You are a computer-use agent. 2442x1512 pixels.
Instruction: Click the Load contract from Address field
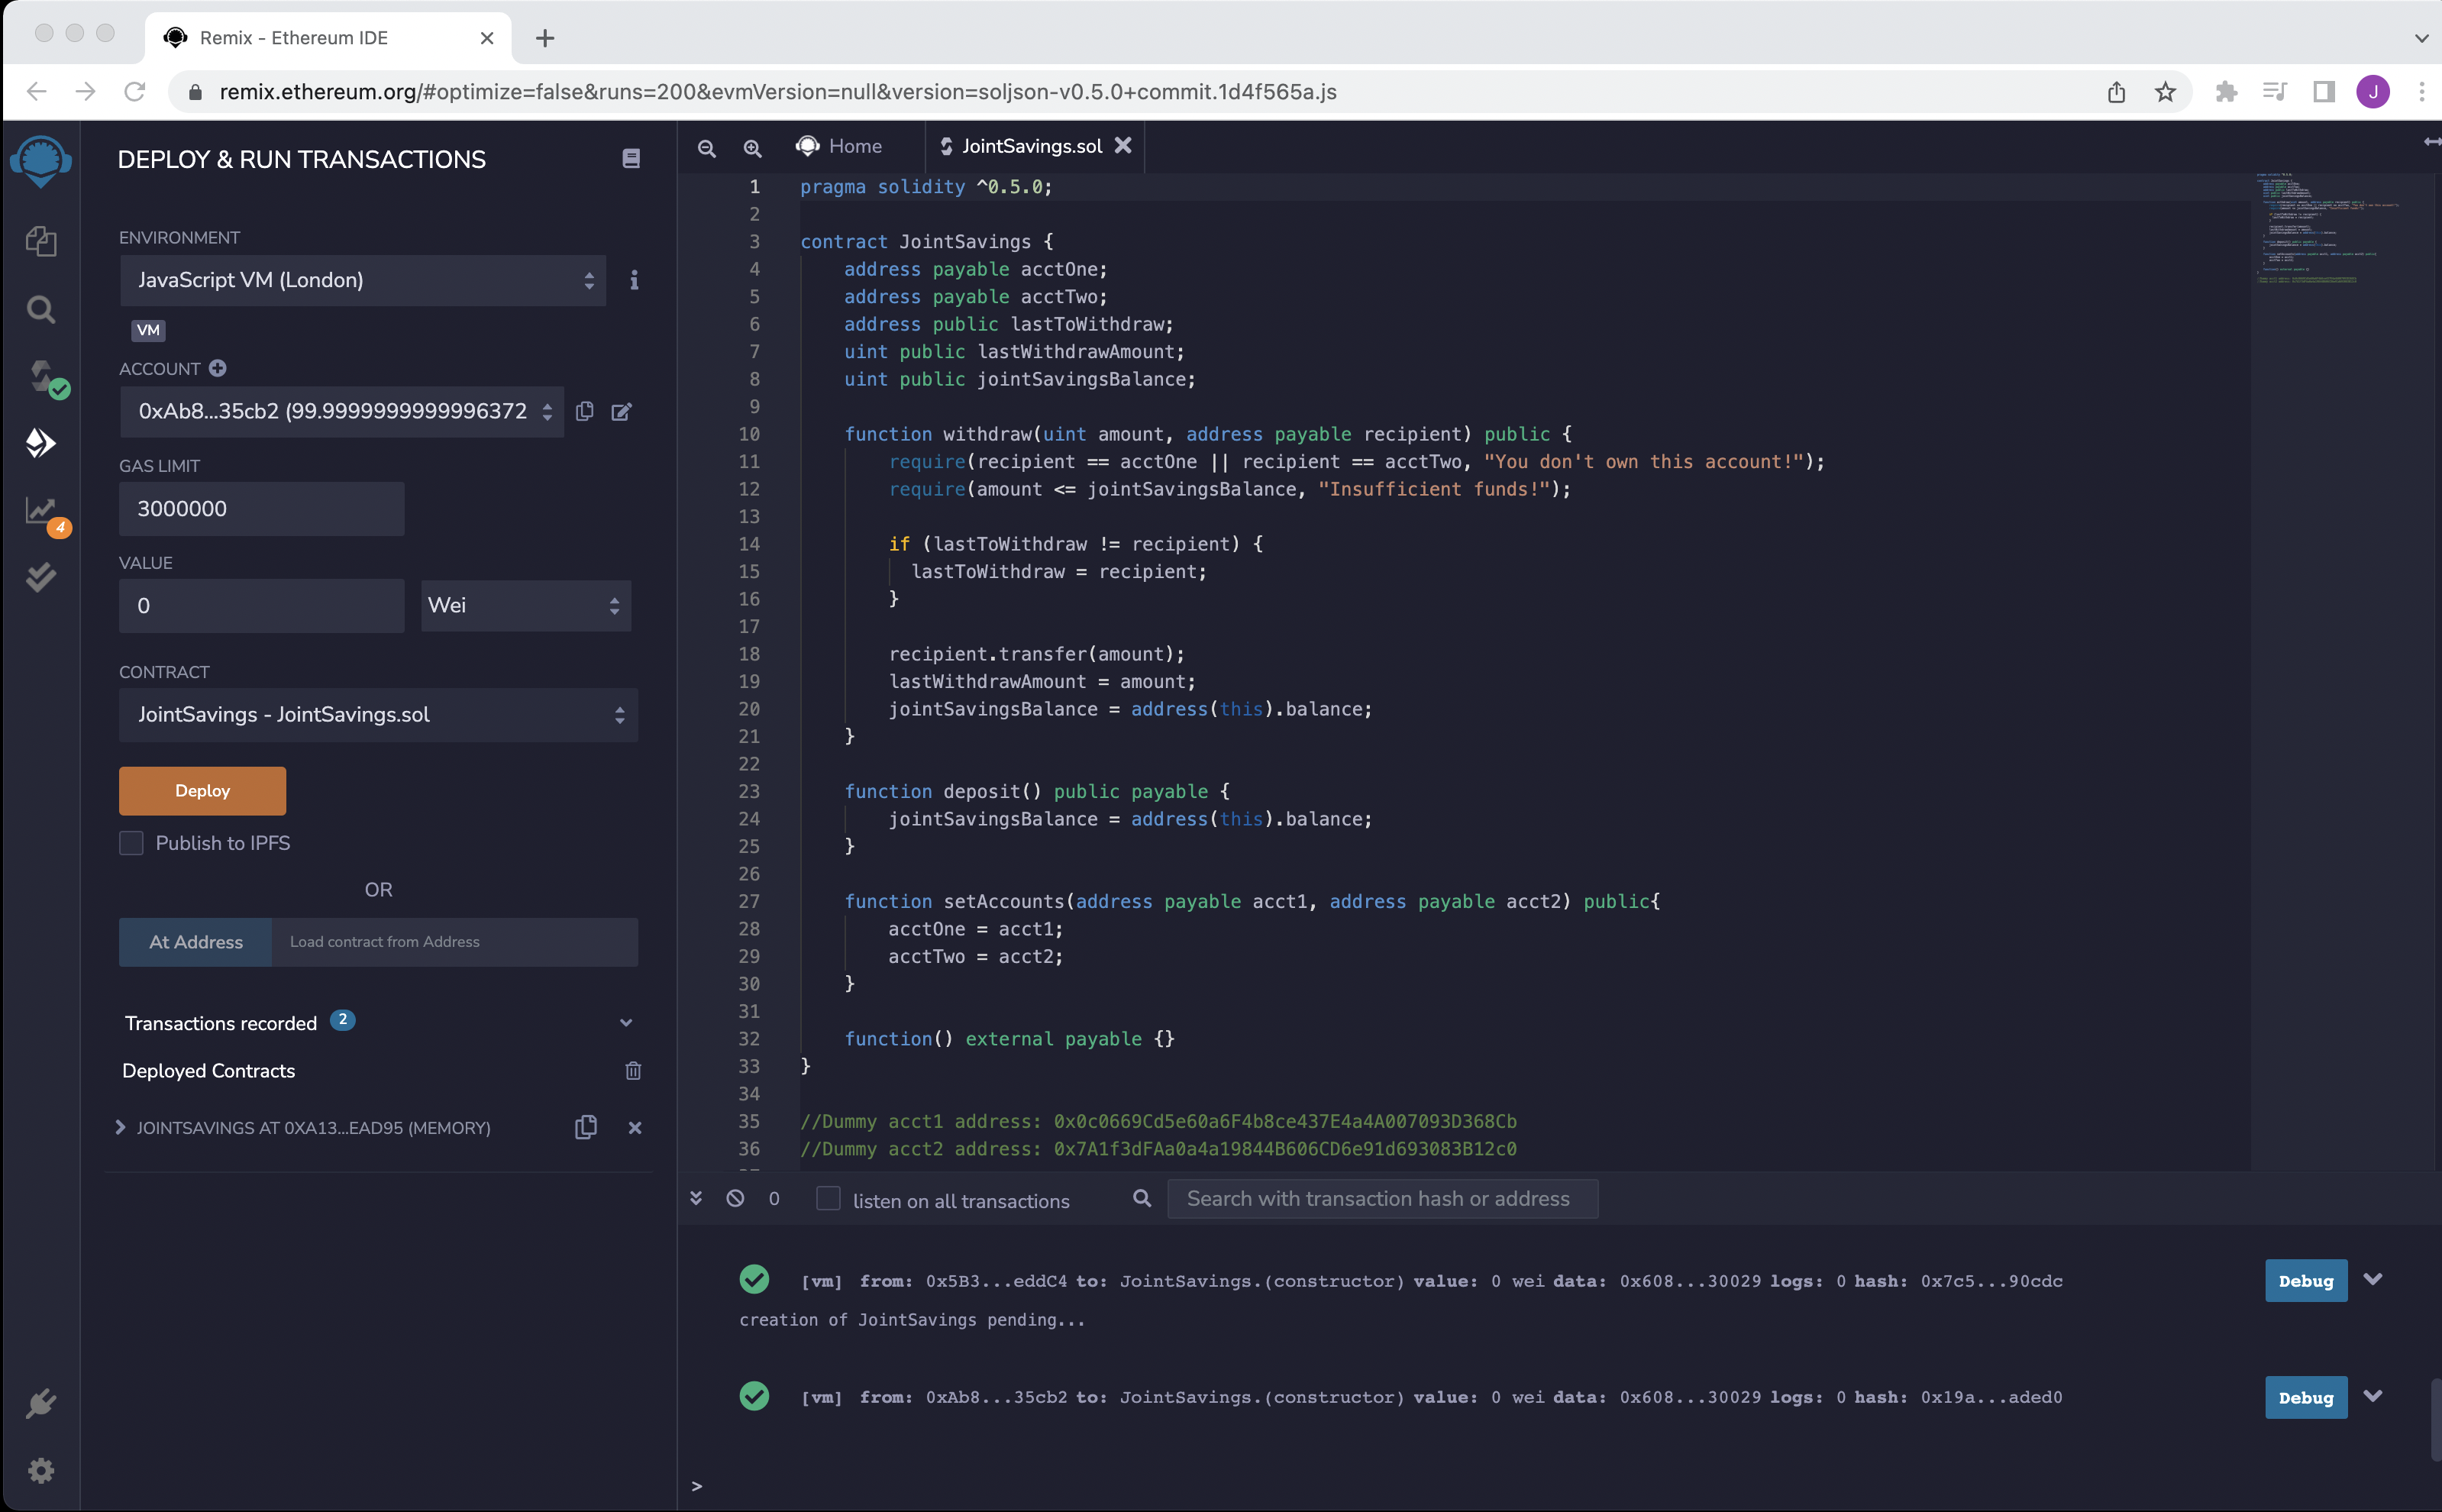point(455,942)
